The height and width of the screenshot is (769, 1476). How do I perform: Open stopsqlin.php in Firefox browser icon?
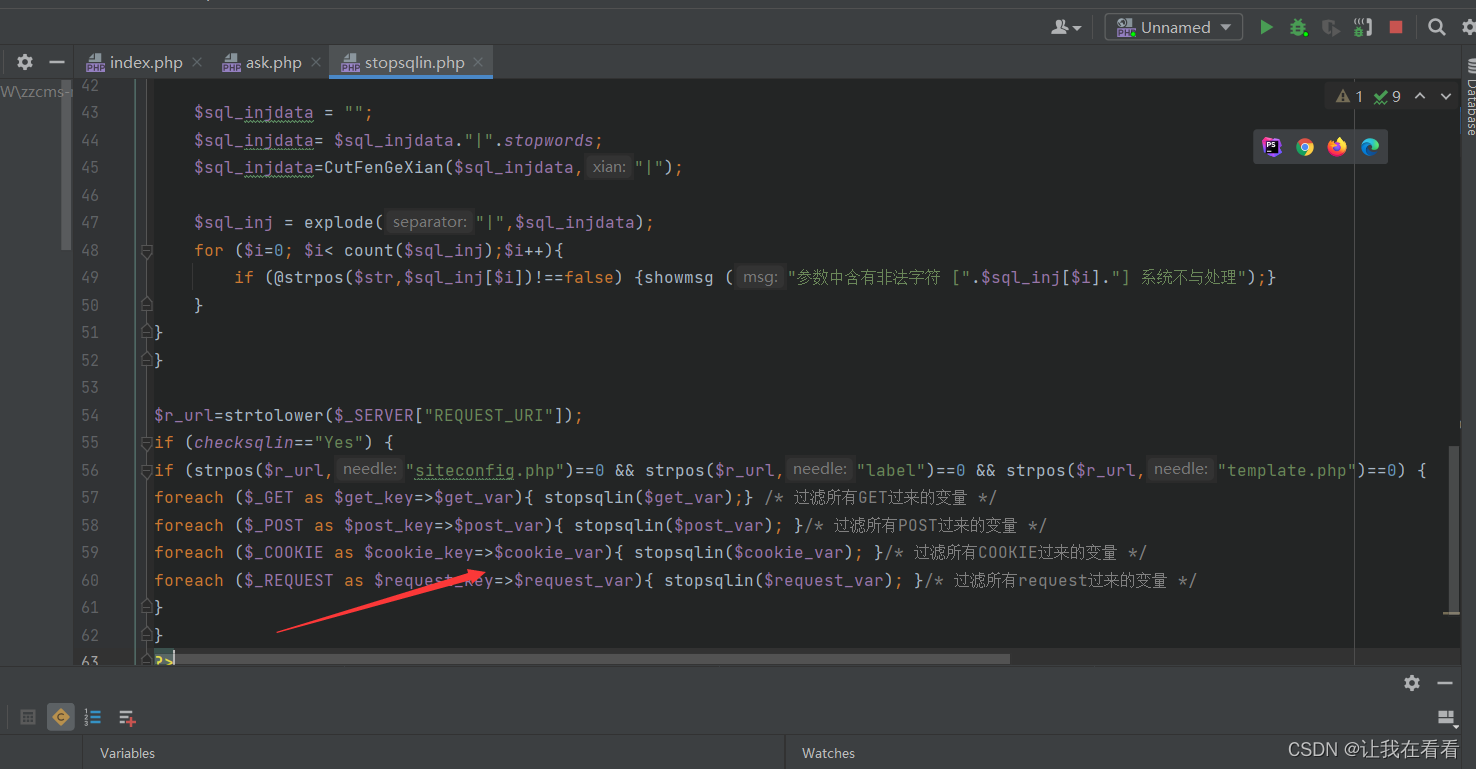(x=1336, y=146)
